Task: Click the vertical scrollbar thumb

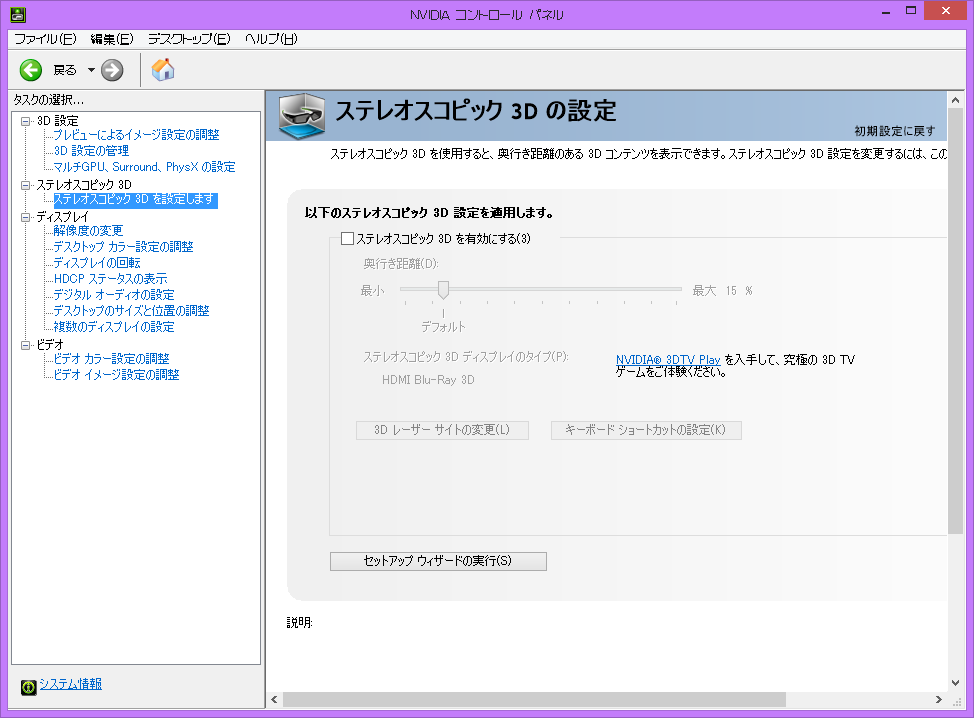Action: [955, 320]
